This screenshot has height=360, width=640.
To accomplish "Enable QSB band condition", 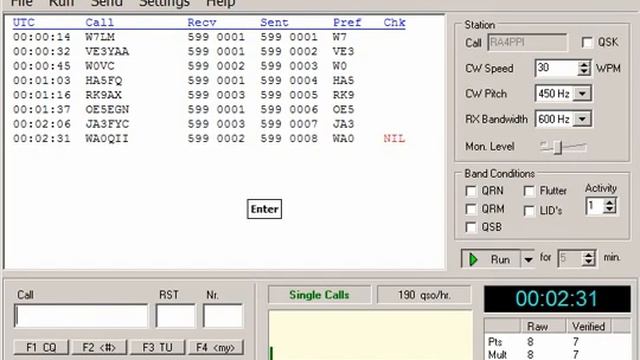I will point(471,227).
